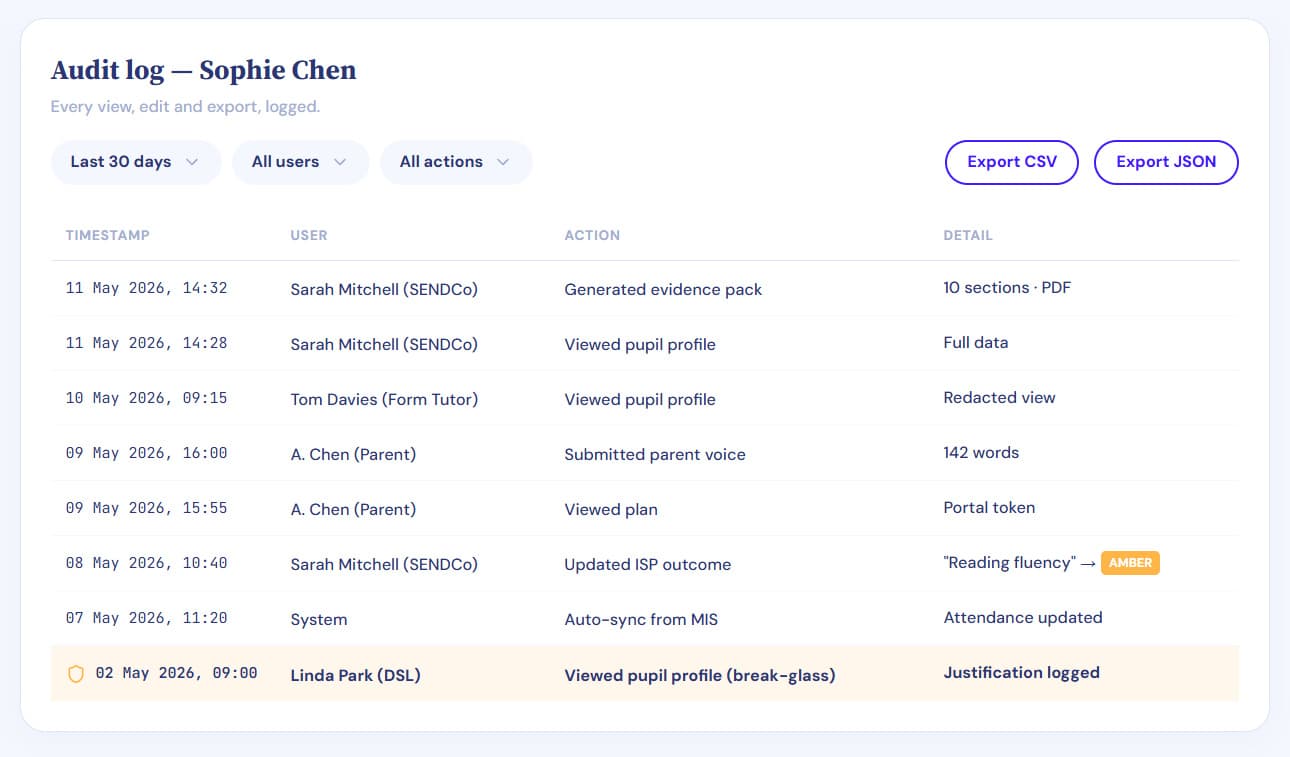The height and width of the screenshot is (757, 1290).
Task: Click the Export JSON button
Action: coord(1166,162)
